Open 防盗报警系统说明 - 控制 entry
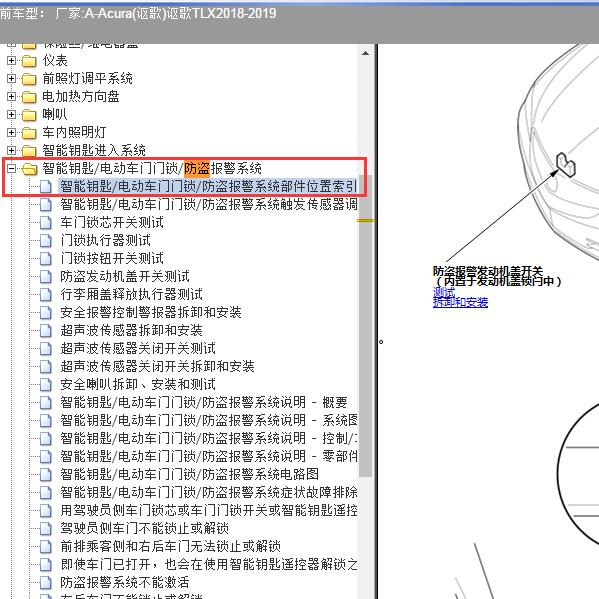This screenshot has width=599, height=599. 209,438
